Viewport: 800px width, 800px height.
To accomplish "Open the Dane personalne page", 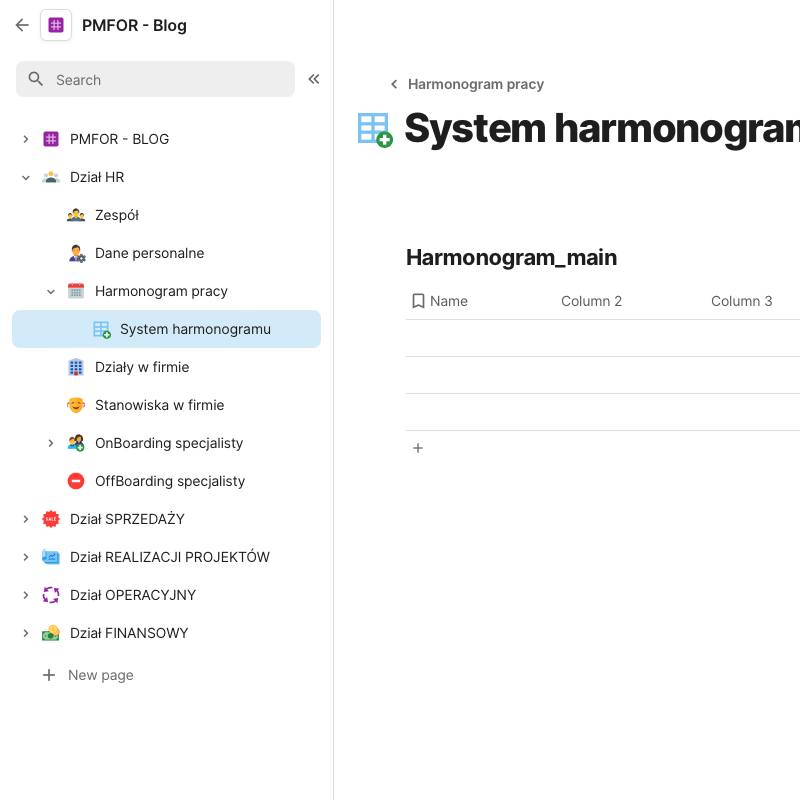I will point(149,253).
